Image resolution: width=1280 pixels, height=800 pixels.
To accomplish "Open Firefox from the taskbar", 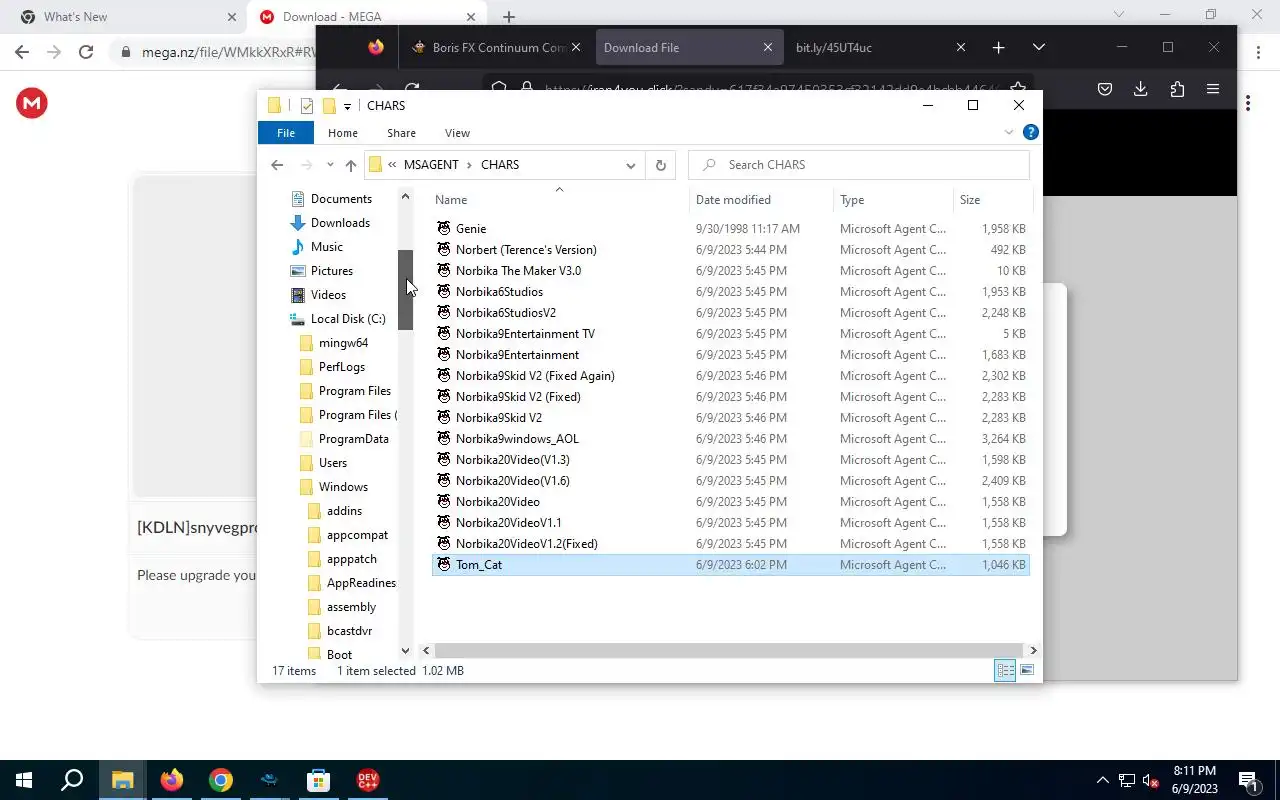I will point(172,780).
